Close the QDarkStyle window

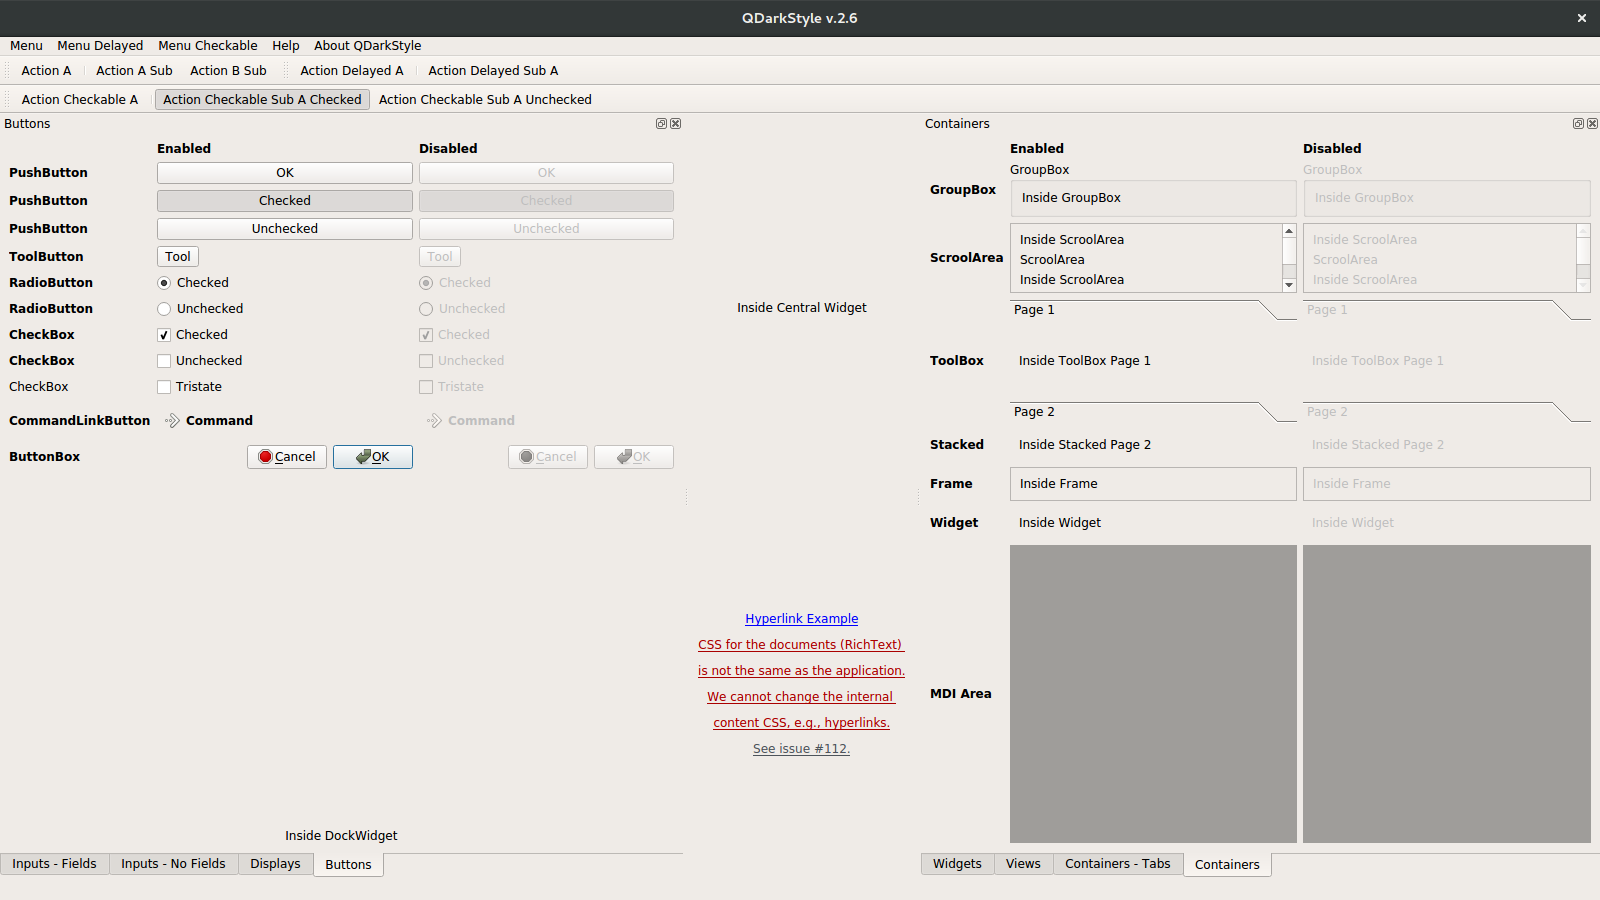click(1582, 18)
